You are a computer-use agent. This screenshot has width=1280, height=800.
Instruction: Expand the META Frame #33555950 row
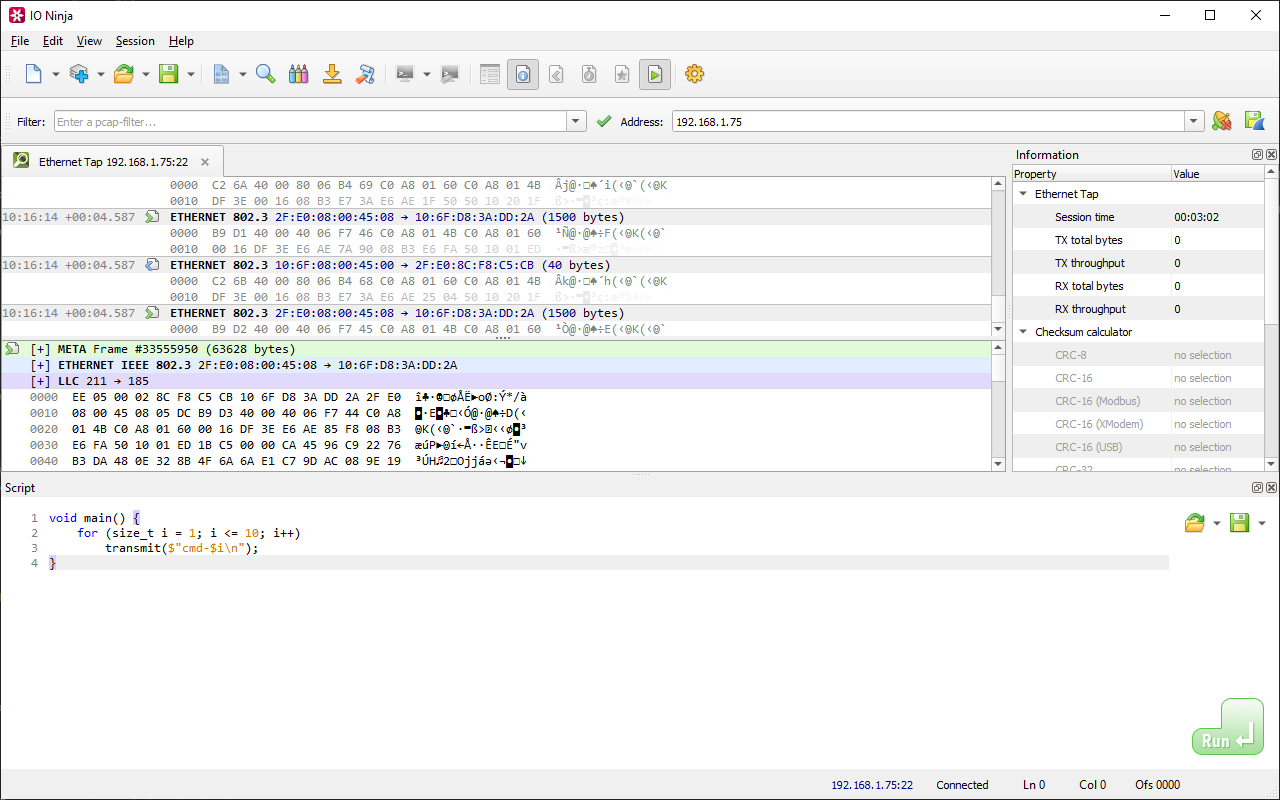click(40, 349)
